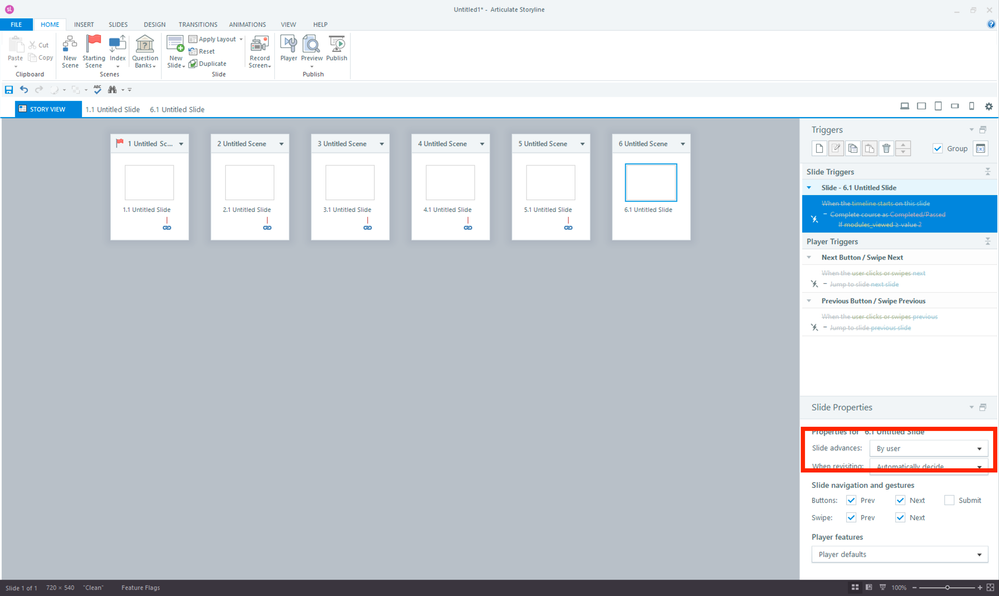
Task: Publish the course from ribbon
Action: (x=336, y=48)
